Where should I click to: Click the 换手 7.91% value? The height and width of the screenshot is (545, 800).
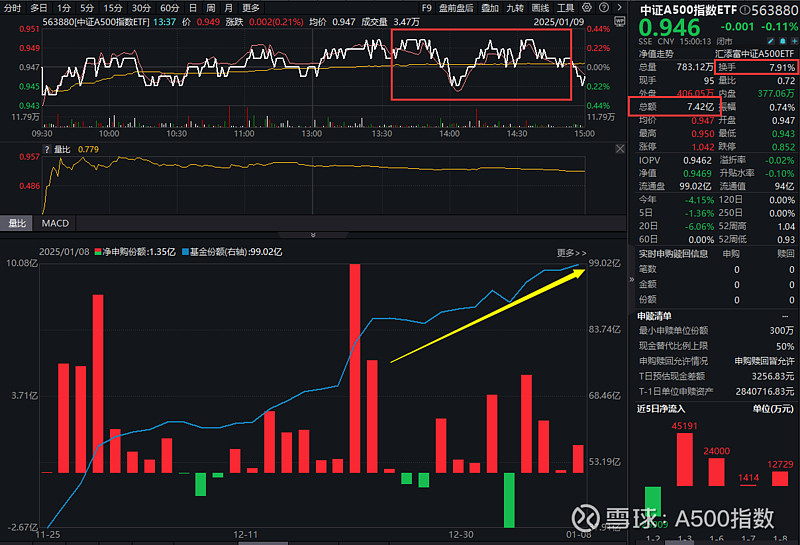782,67
